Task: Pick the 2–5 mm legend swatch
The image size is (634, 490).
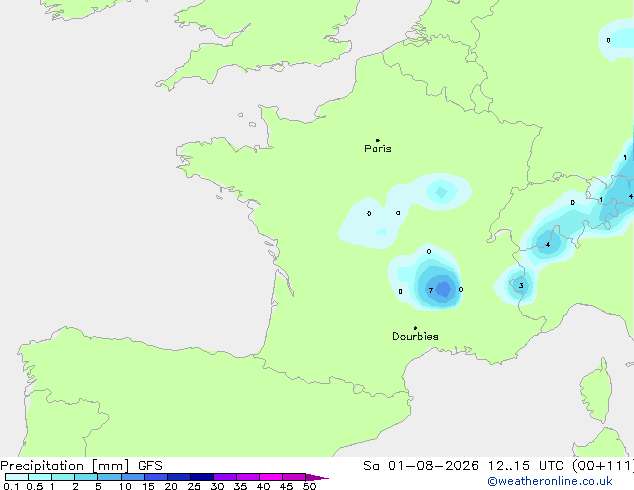Action: pyautogui.click(x=86, y=477)
